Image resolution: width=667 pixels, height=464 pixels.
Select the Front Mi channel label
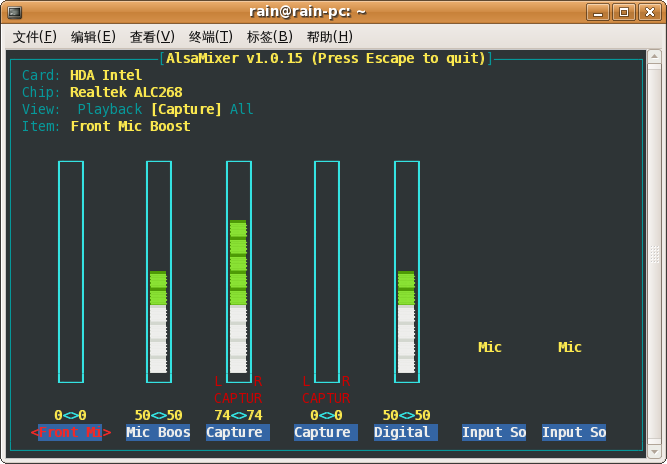click(x=70, y=432)
